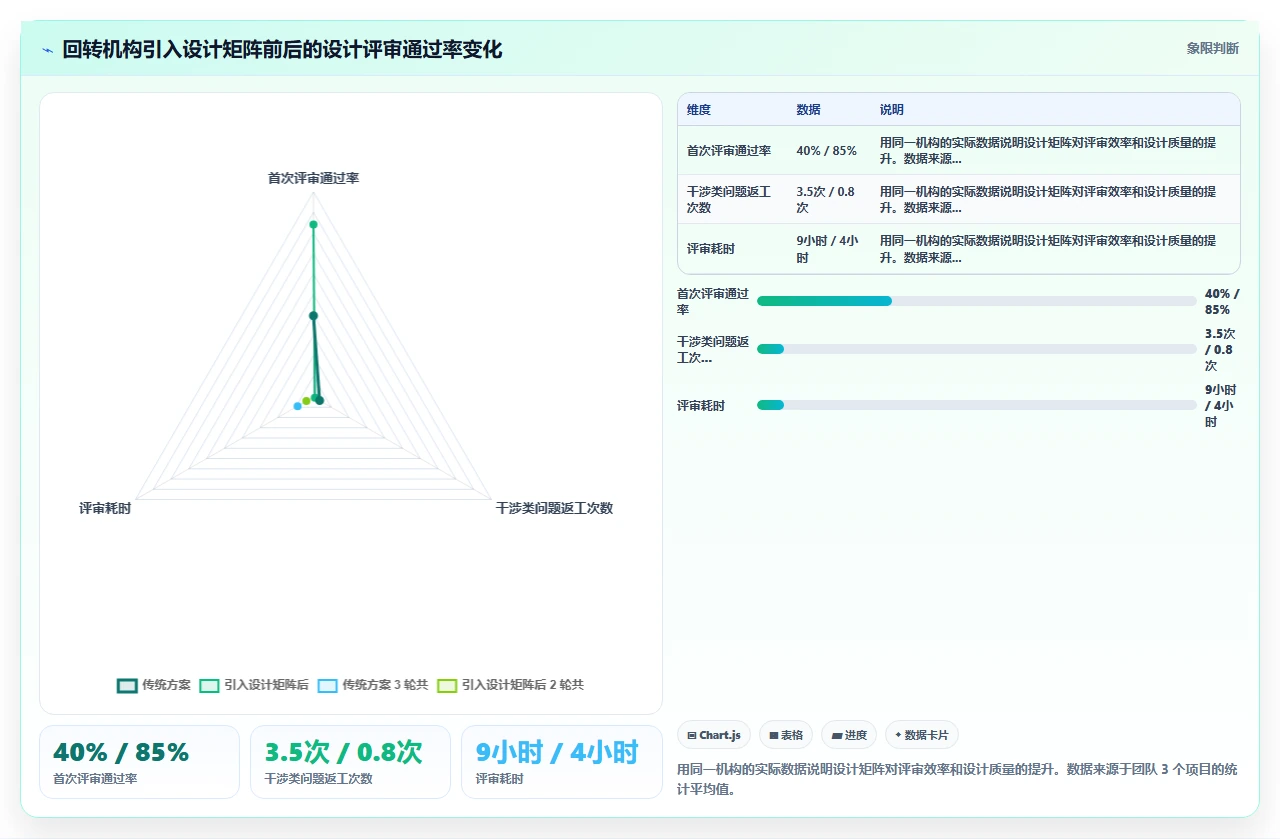Select the 9小时 / 4小时 stat card

[x=561, y=762]
